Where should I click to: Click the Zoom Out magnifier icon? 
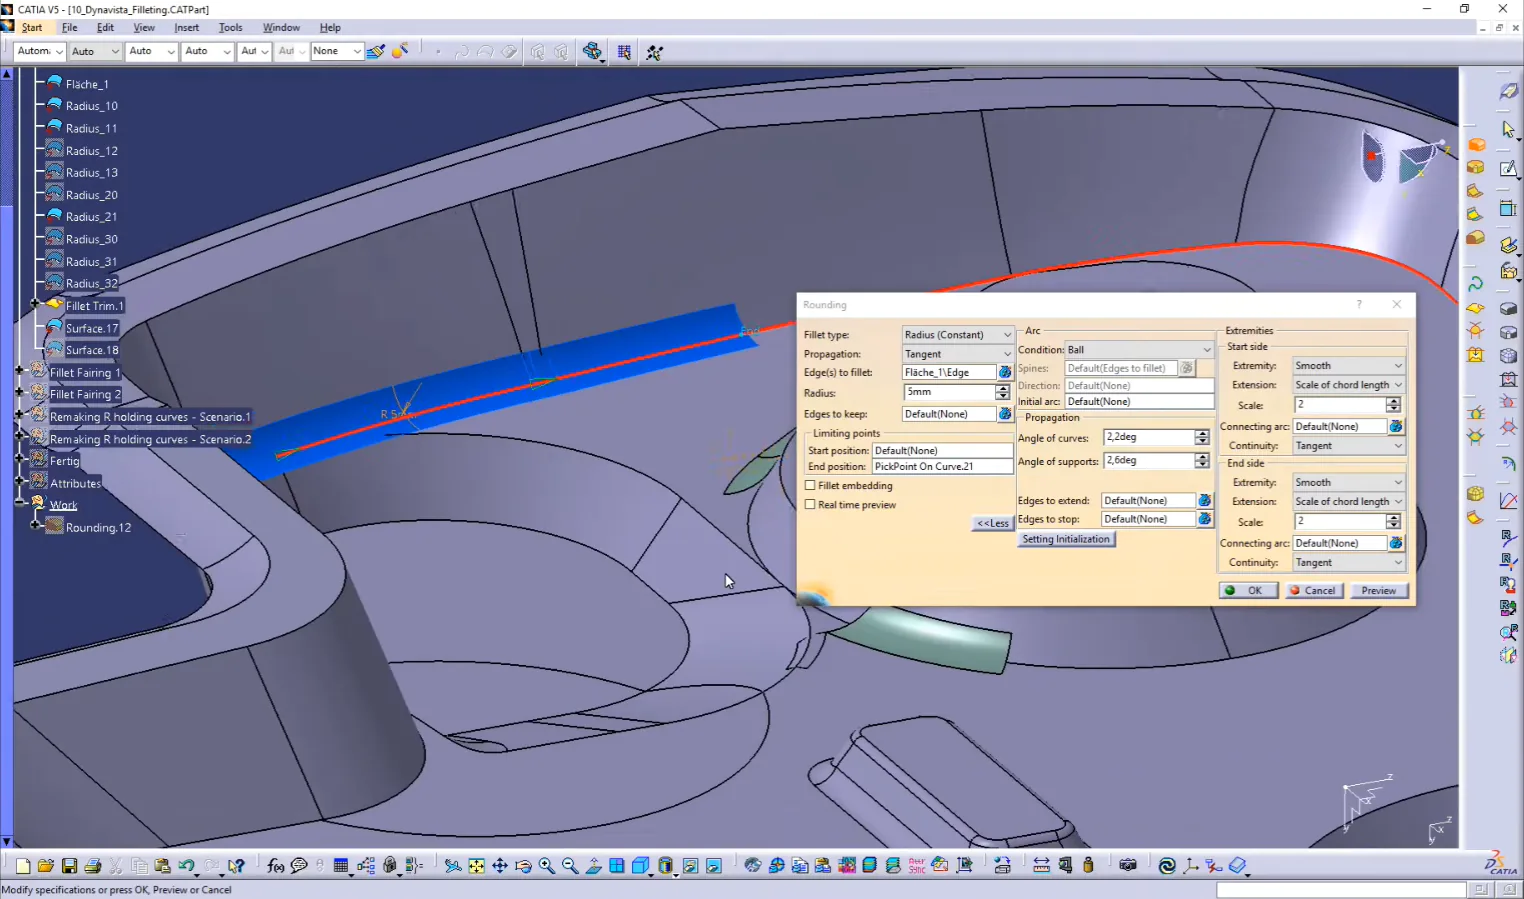[570, 866]
